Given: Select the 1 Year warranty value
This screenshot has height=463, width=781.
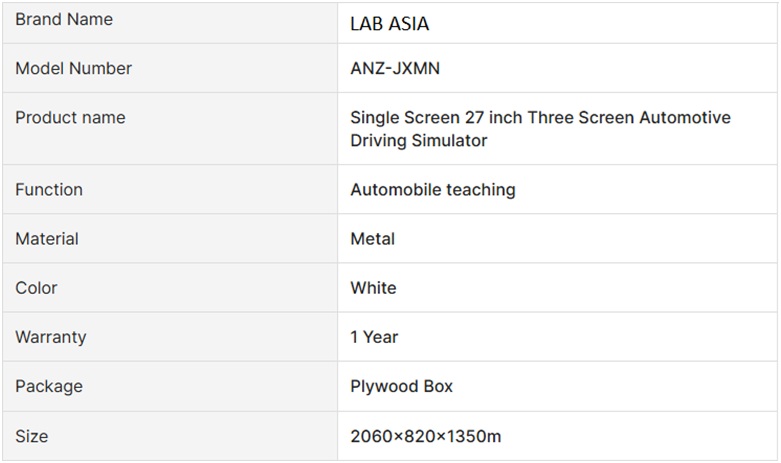Looking at the screenshot, I should tap(374, 337).
